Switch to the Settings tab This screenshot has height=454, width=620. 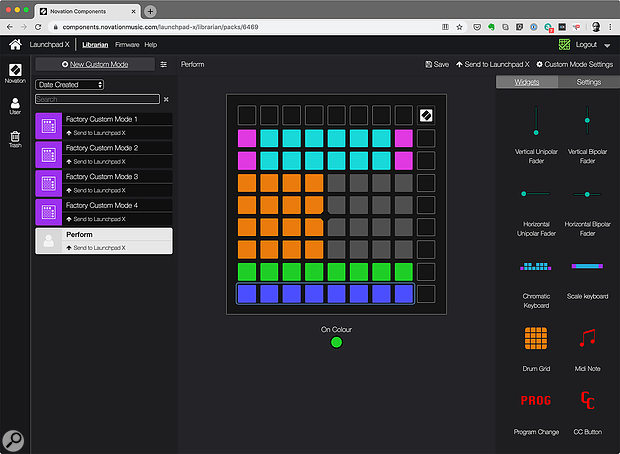click(589, 82)
